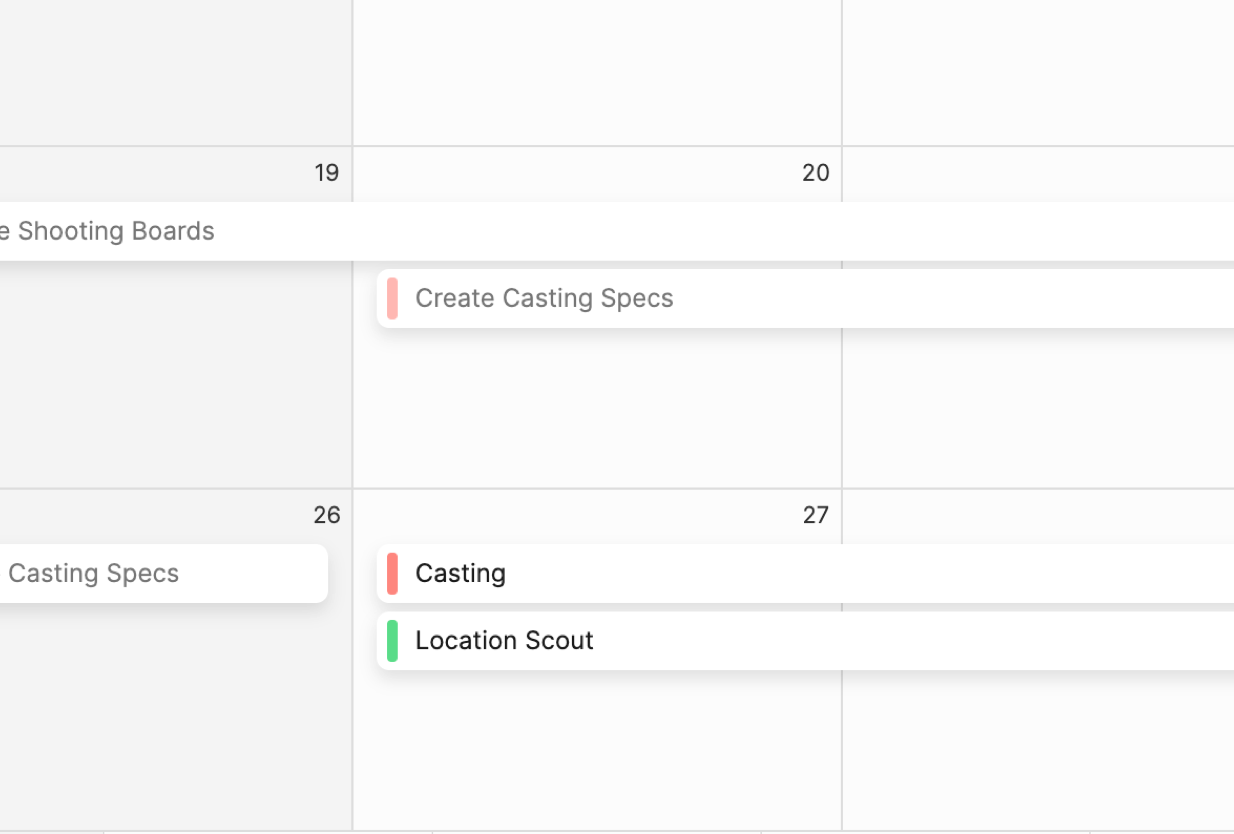Click the pink color tag on Create Casting Specs
The height and width of the screenshot is (834, 1234).
point(392,298)
